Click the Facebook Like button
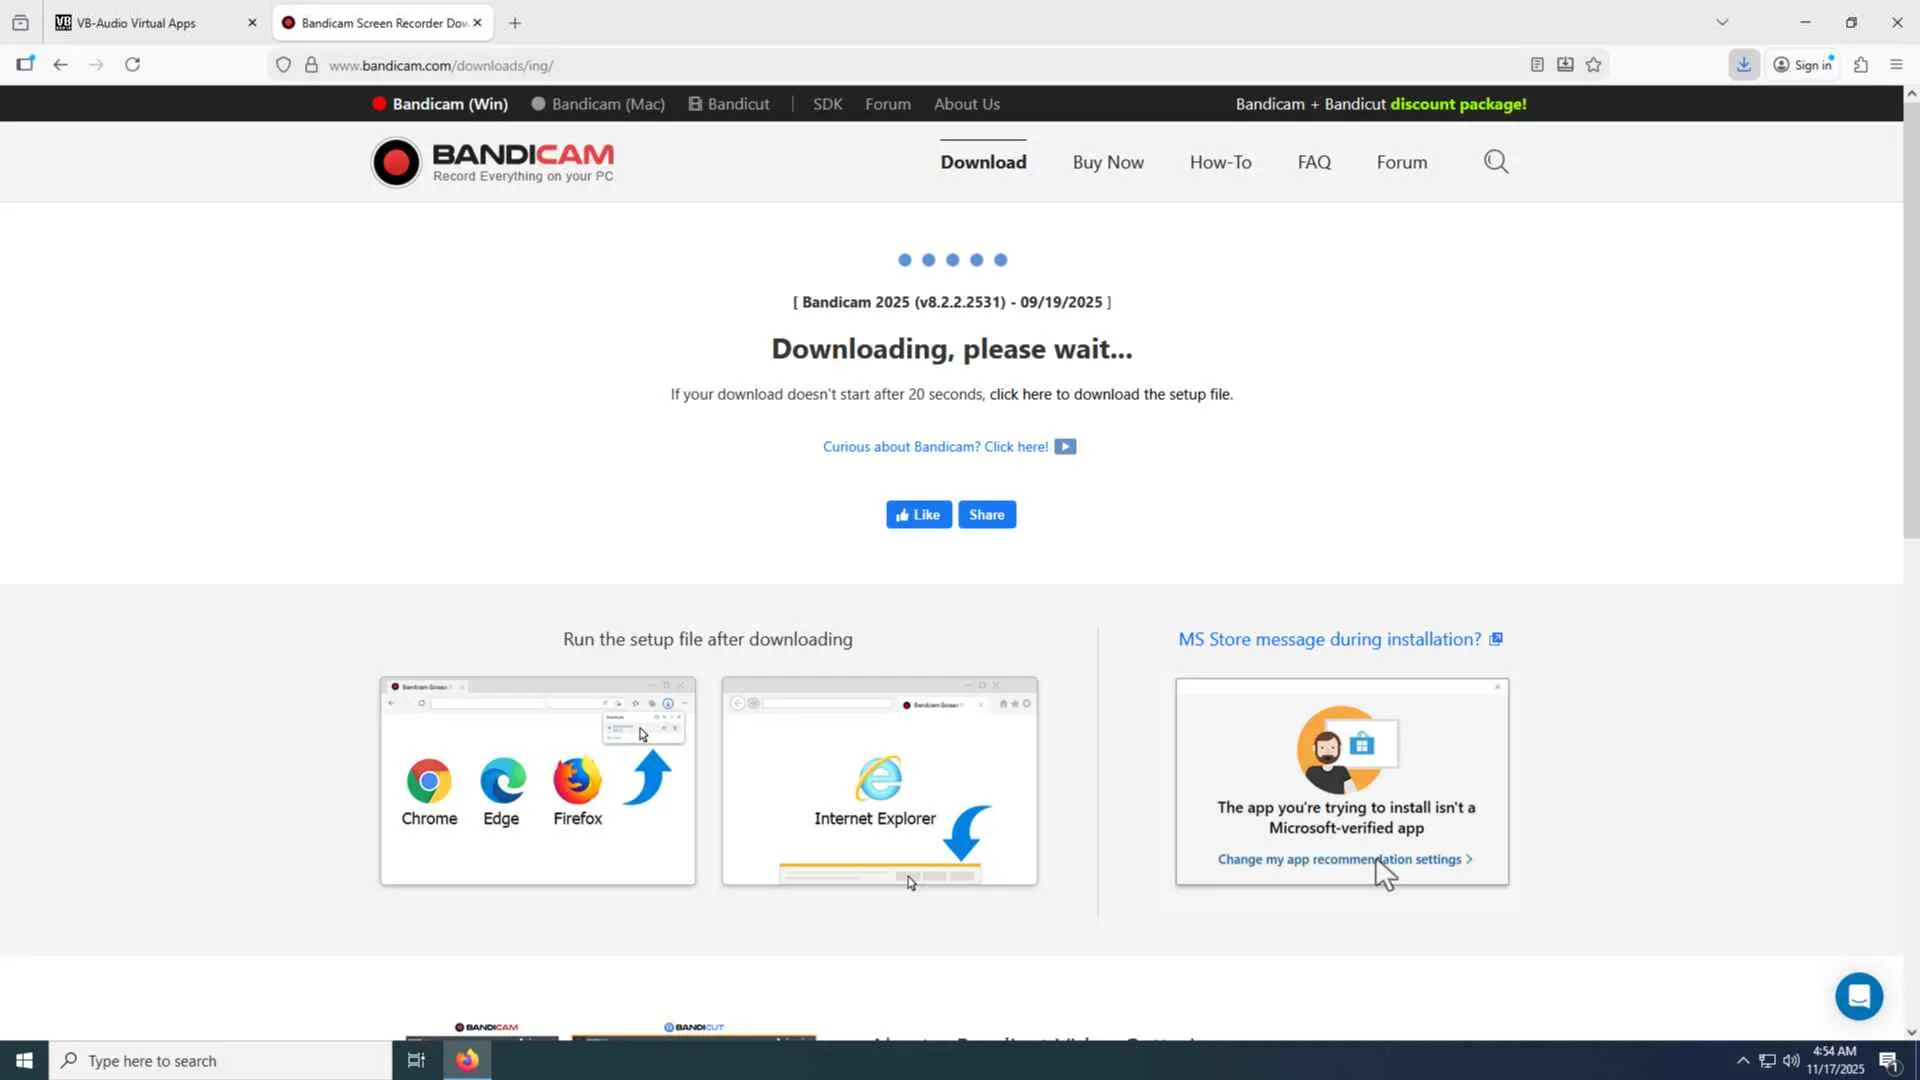The image size is (1920, 1080). pyautogui.click(x=918, y=515)
